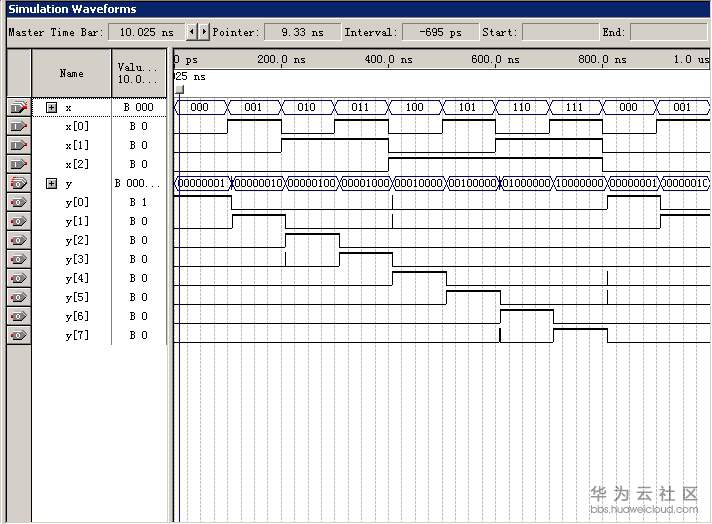Select signal name y[3]
The image size is (712, 524).
(77, 259)
